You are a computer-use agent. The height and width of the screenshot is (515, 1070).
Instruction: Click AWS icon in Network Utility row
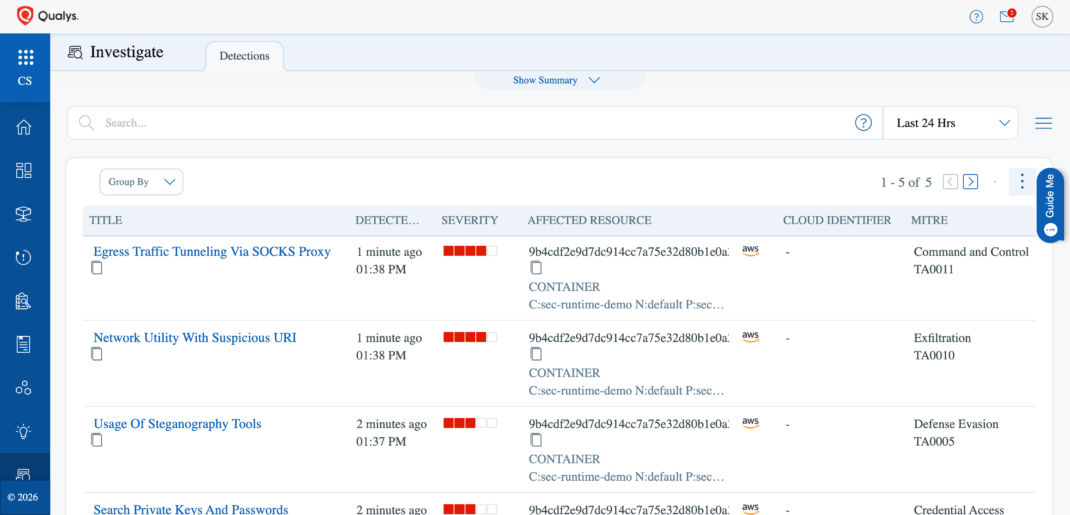tap(750, 337)
